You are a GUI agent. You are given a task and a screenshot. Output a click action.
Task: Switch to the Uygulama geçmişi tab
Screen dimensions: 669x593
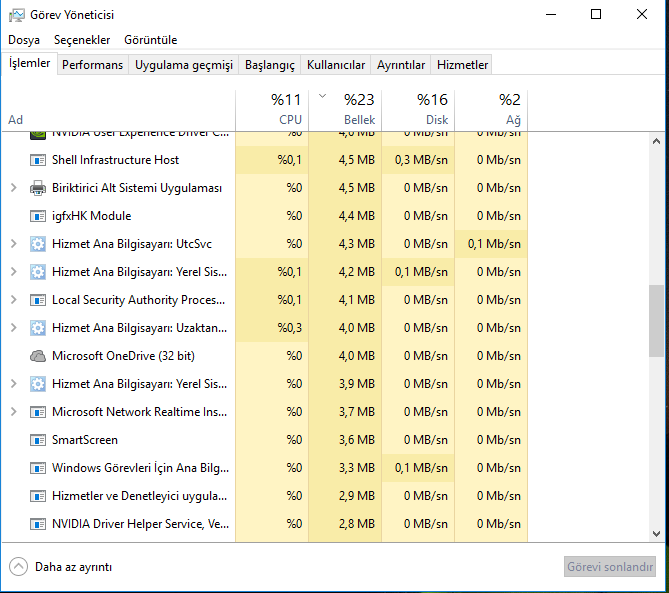[x=184, y=65]
